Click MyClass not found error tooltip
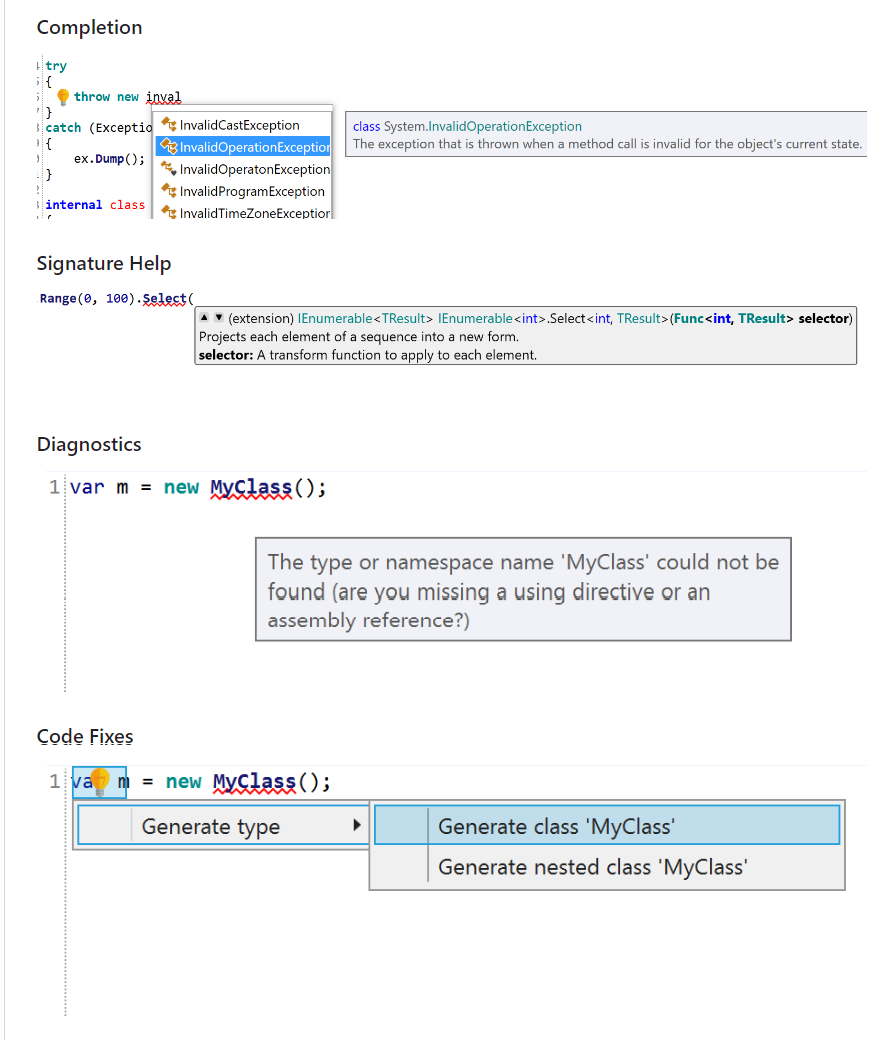The image size is (884, 1040). pyautogui.click(x=523, y=590)
